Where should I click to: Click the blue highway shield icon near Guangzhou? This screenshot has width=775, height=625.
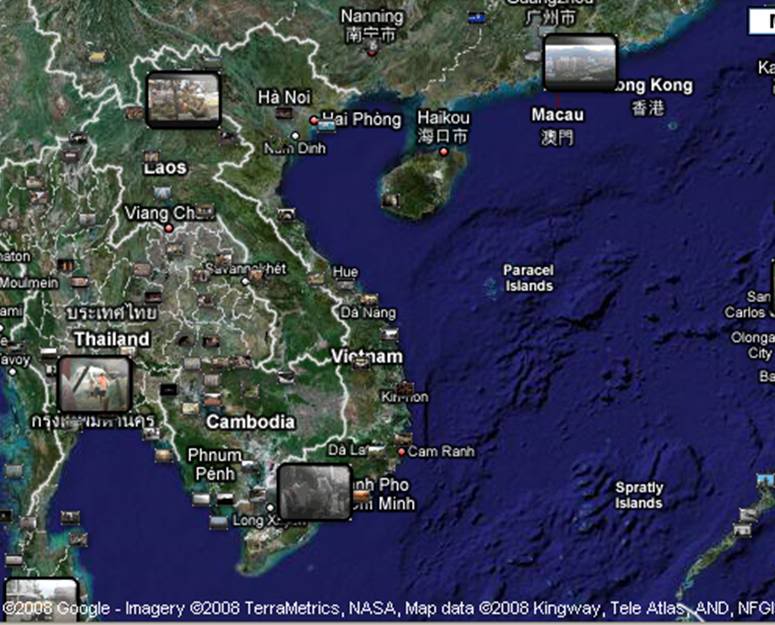(477, 17)
